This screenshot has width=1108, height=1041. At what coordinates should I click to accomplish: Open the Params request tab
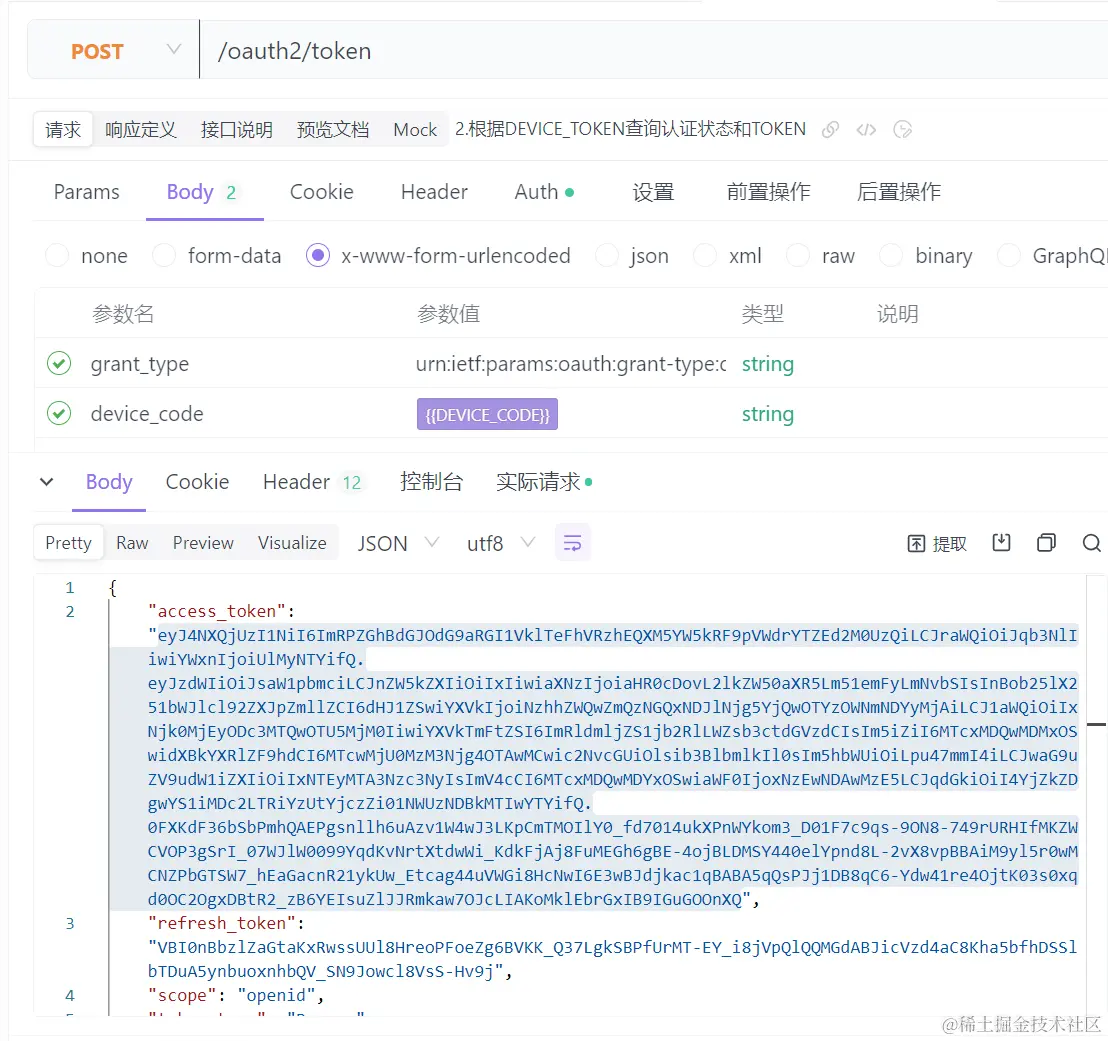tap(87, 192)
